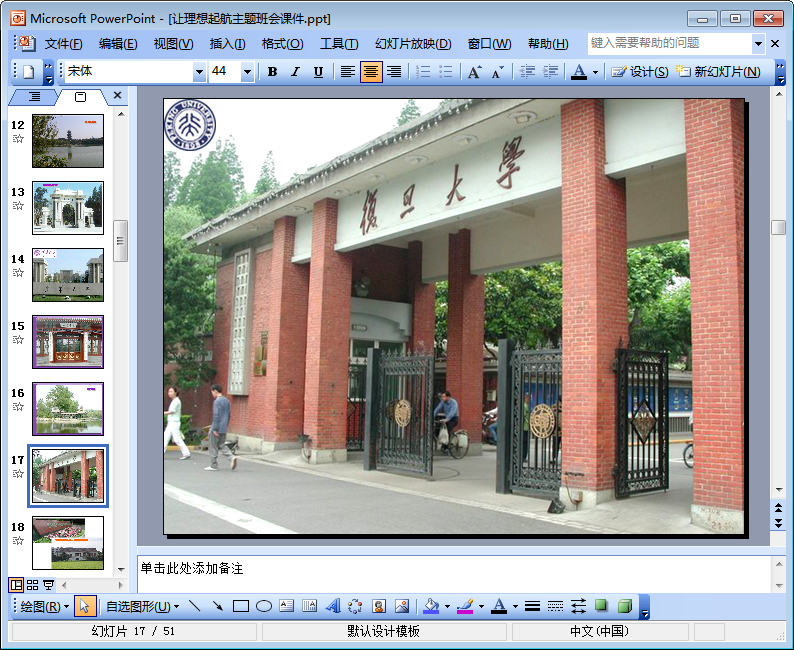Open the AutoShapes menu
The width and height of the screenshot is (794, 650).
[142, 606]
